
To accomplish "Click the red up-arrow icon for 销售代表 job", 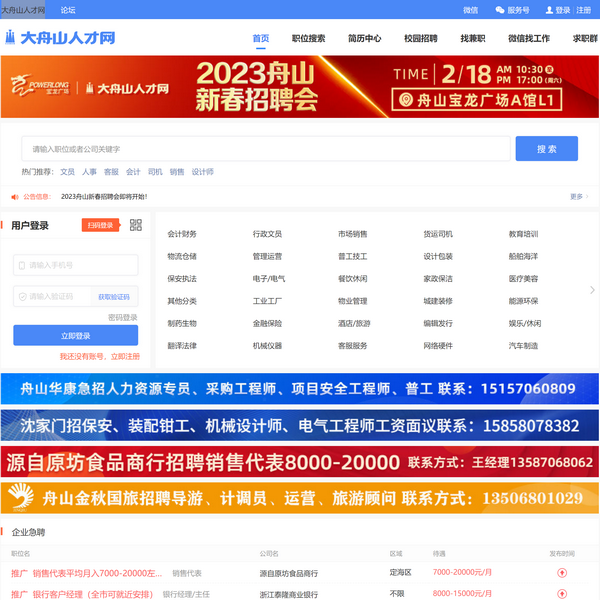I will click(x=562, y=573).
